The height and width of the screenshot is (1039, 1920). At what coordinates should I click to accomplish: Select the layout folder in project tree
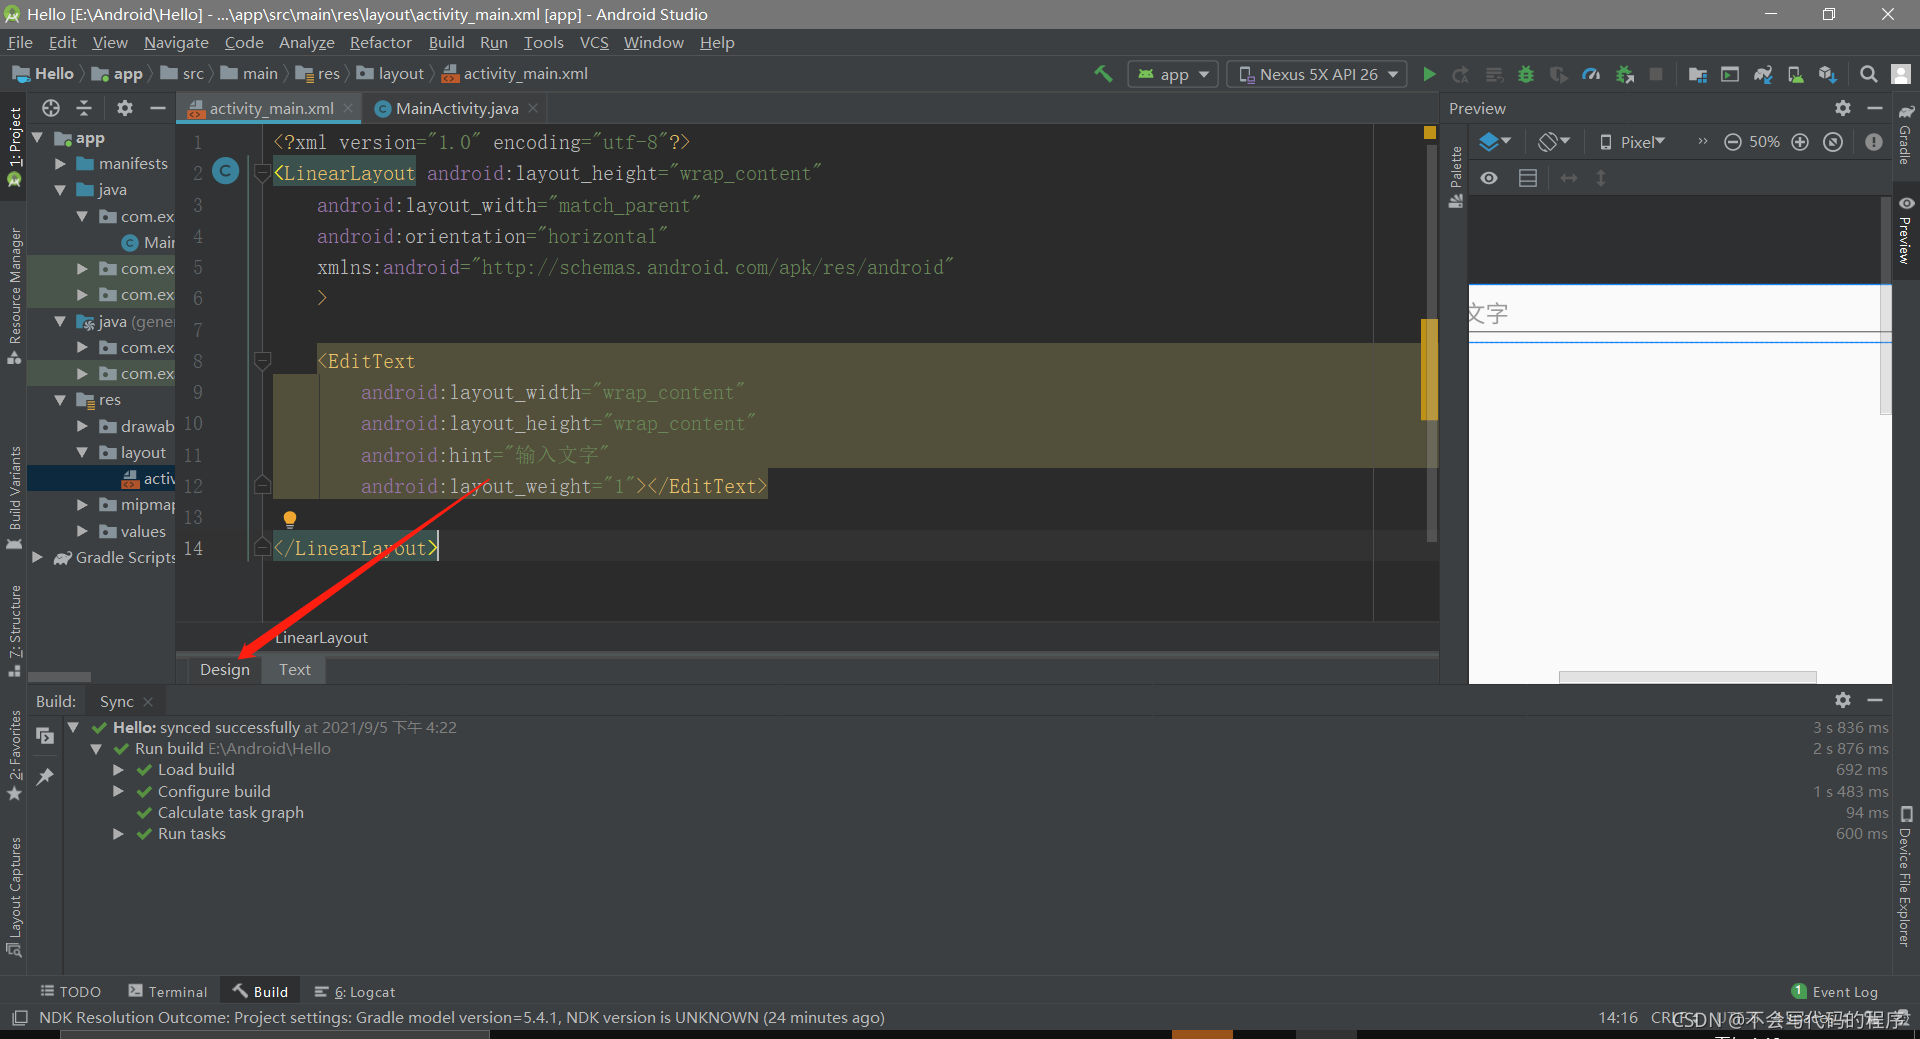tap(143, 453)
